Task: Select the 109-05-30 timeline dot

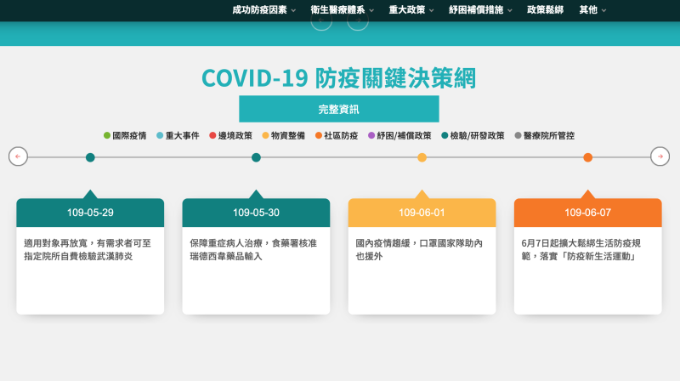Action: click(x=256, y=157)
